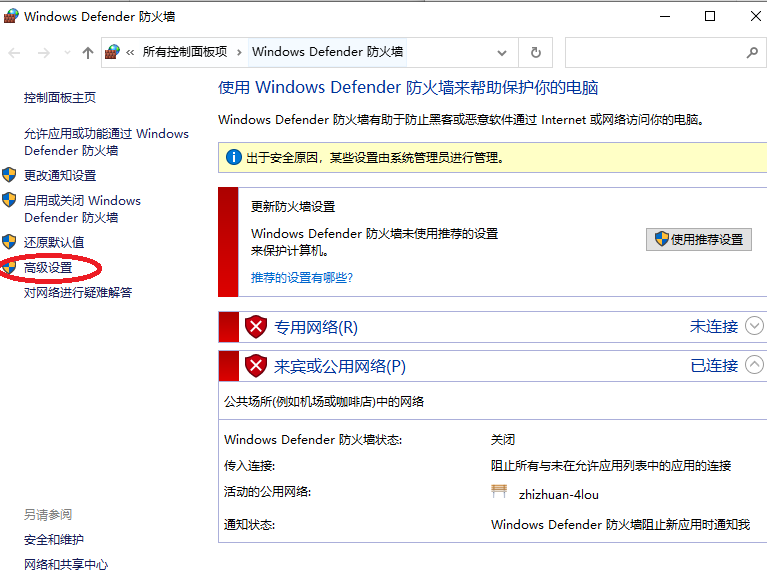The width and height of the screenshot is (767, 579).
Task: Click the 未连接 status text
Action: 714,326
